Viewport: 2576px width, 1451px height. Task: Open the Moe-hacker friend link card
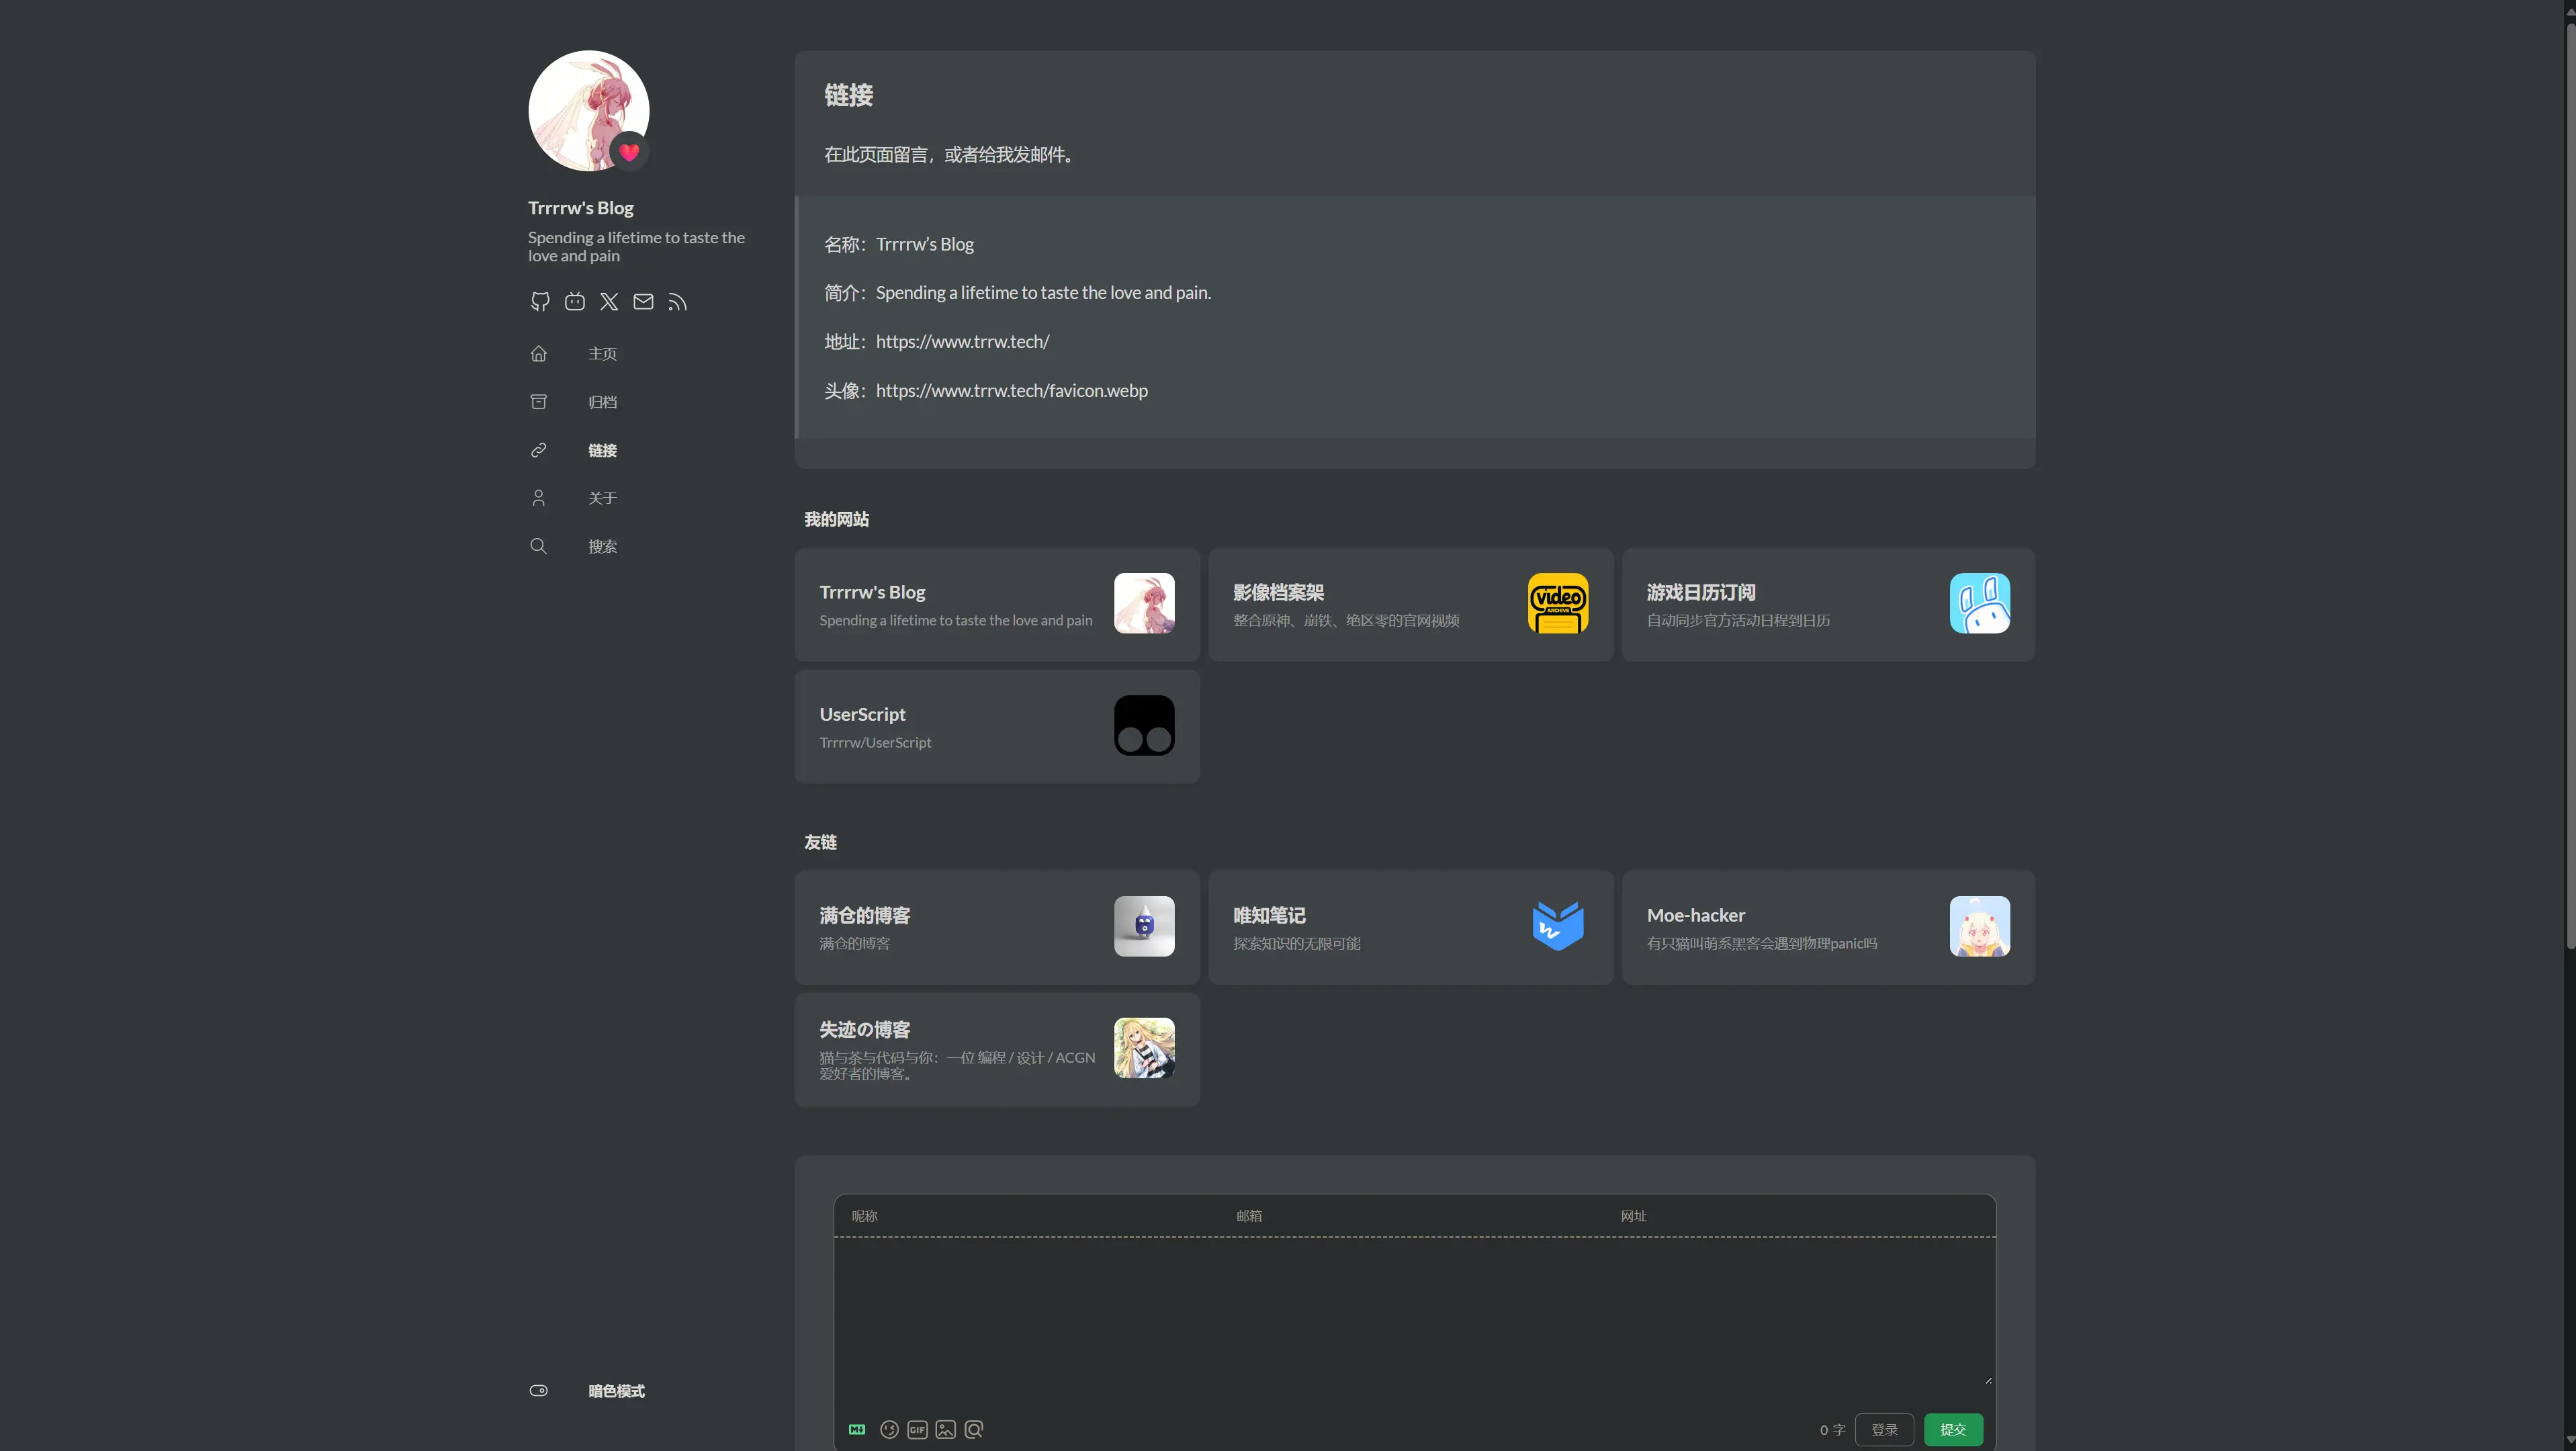[1827, 927]
